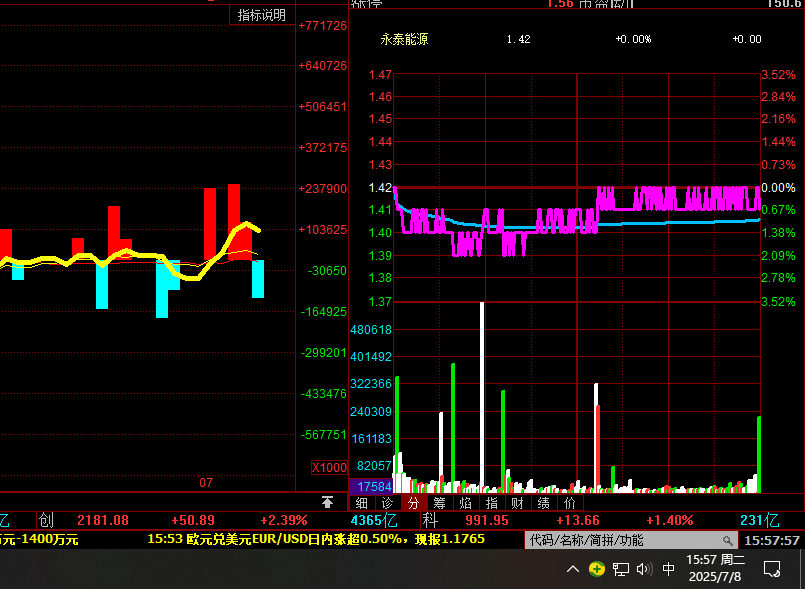The width and height of the screenshot is (805, 589).
Task: Open the 焰 tab
Action: [x=466, y=503]
